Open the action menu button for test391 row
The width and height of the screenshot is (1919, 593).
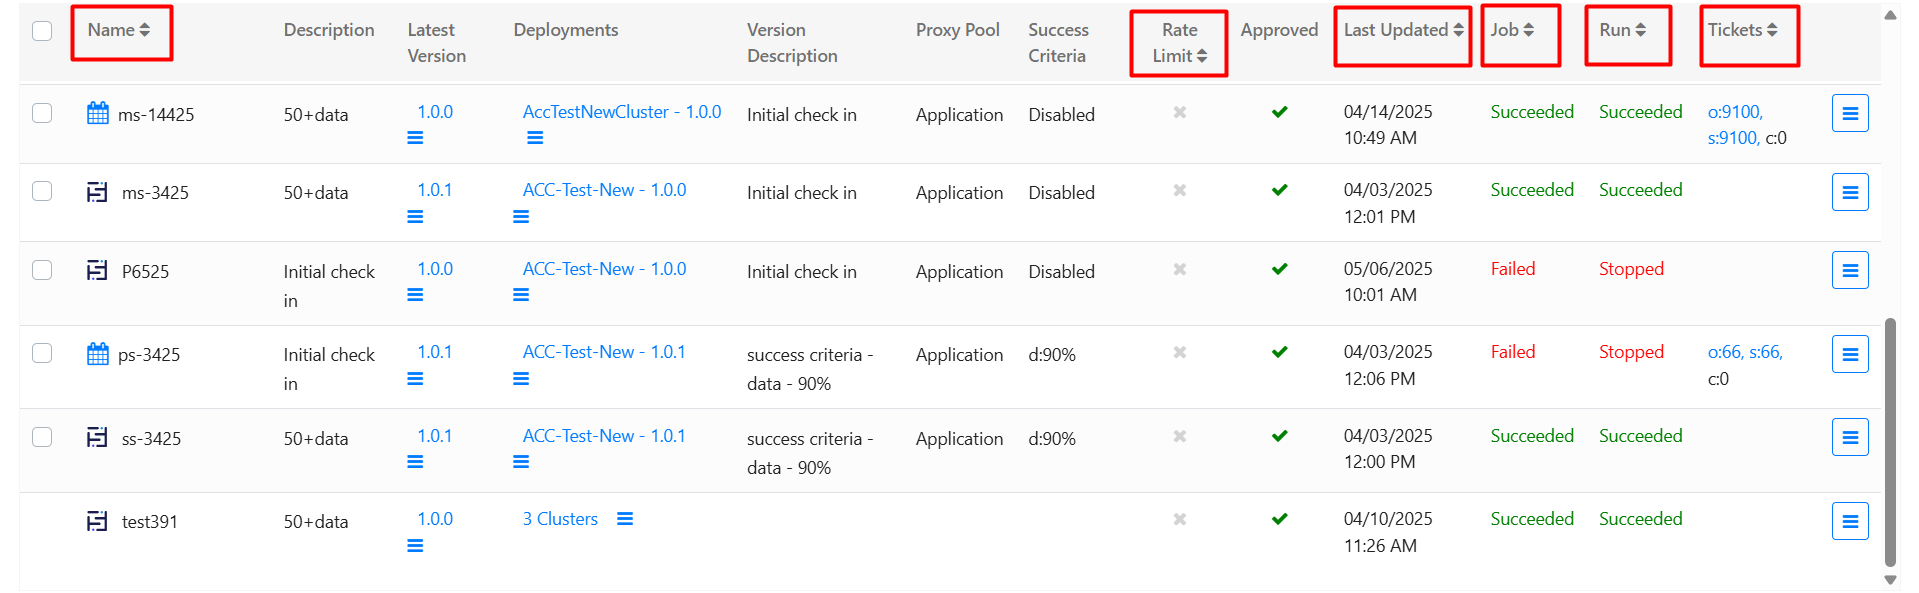tap(1849, 521)
